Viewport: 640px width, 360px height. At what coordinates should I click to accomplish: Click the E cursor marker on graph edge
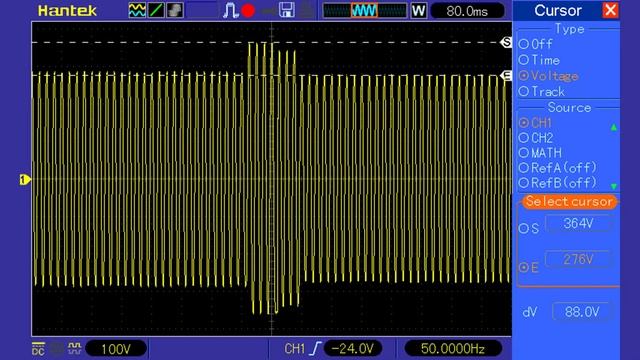[506, 76]
